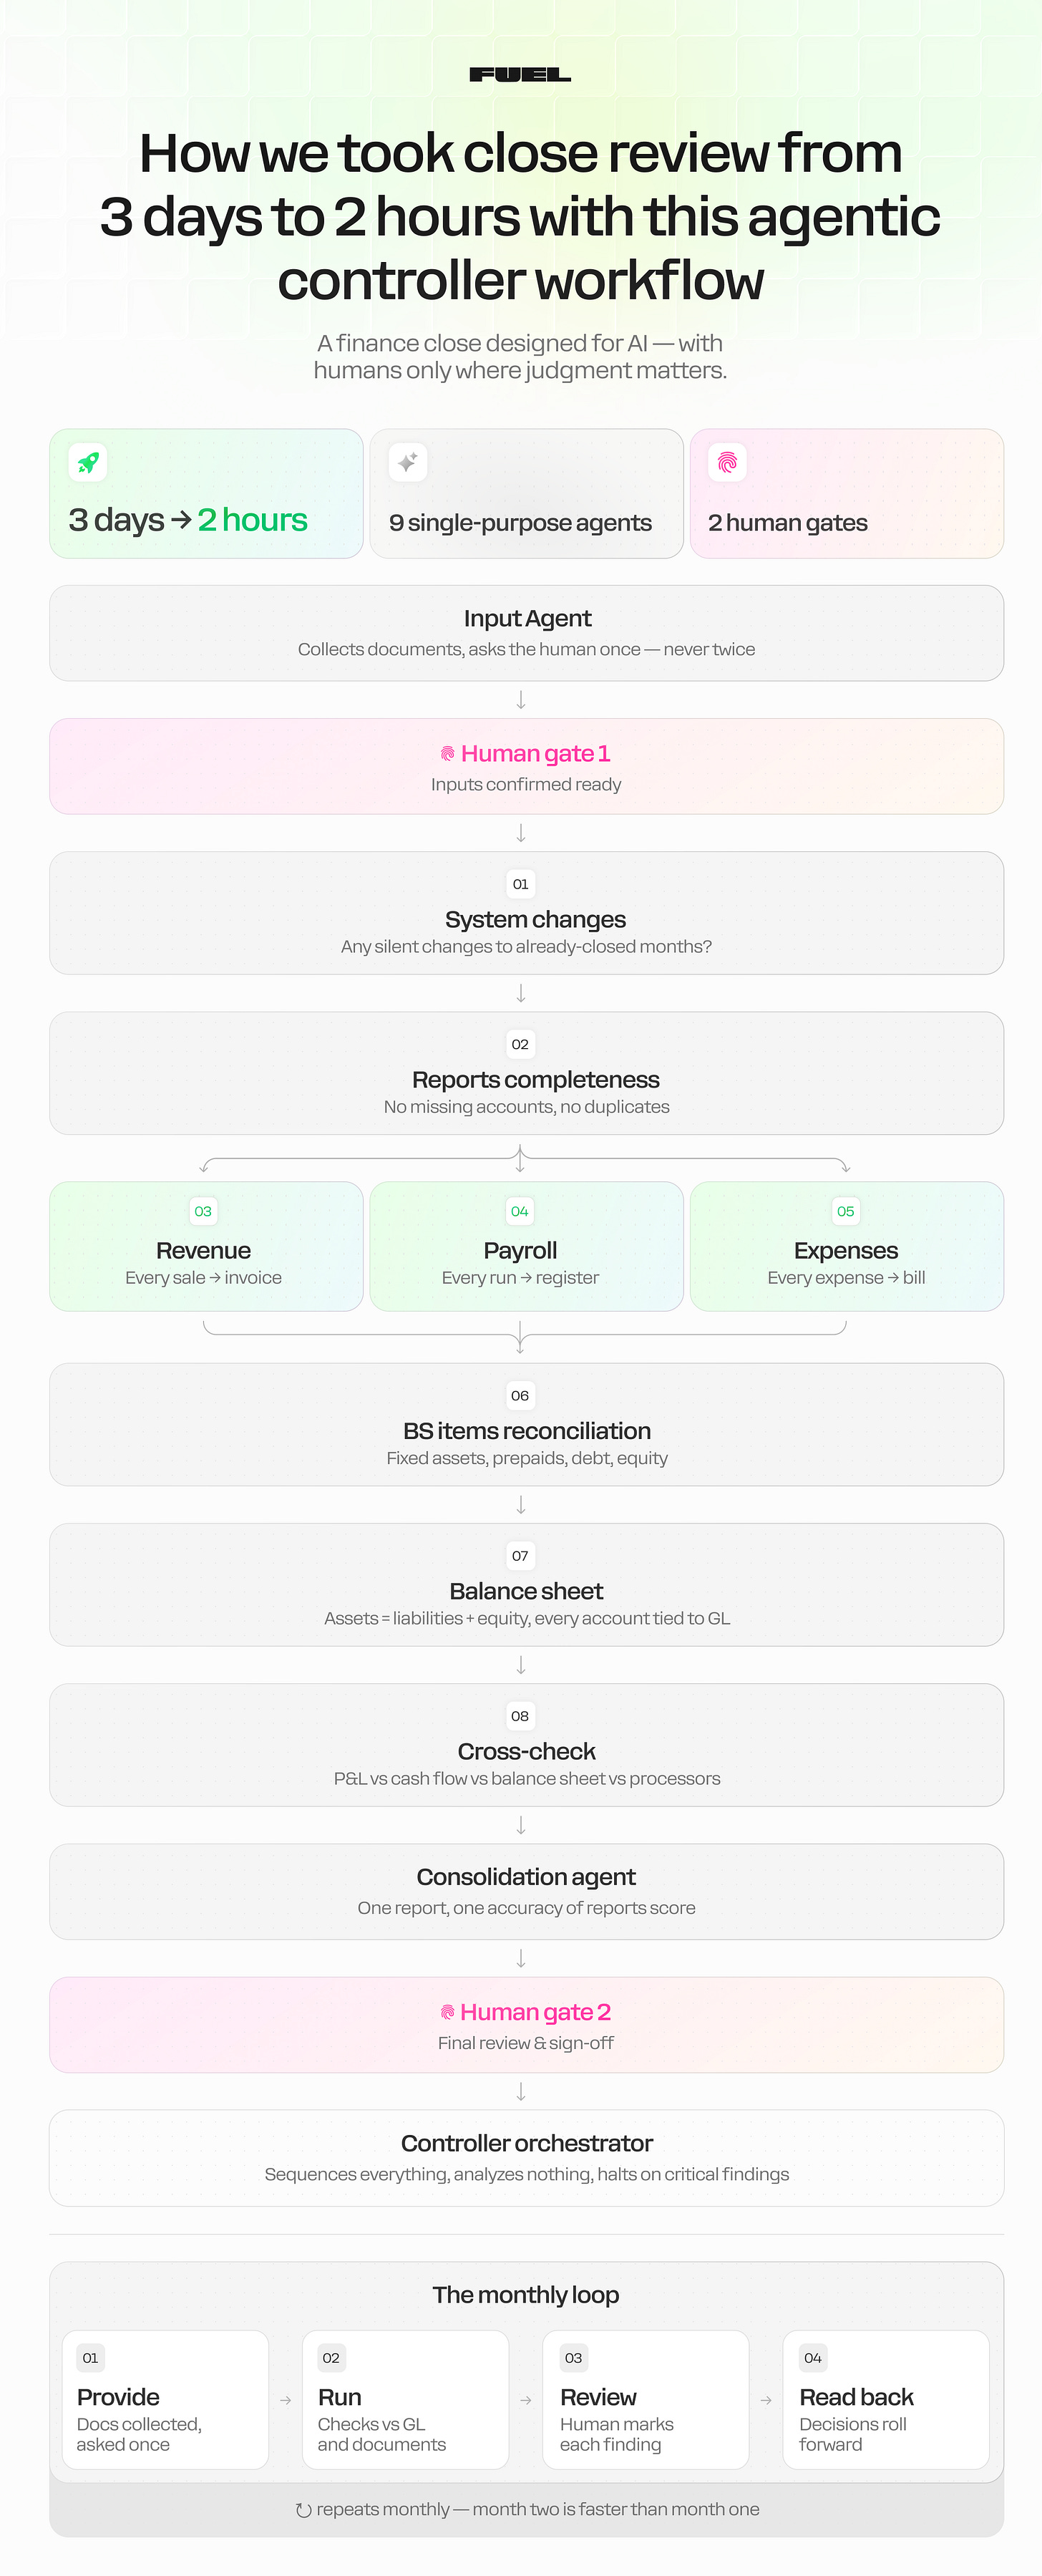1042x2576 pixels.
Task: Click the arrow between Run and Review
Action: click(x=526, y=2400)
